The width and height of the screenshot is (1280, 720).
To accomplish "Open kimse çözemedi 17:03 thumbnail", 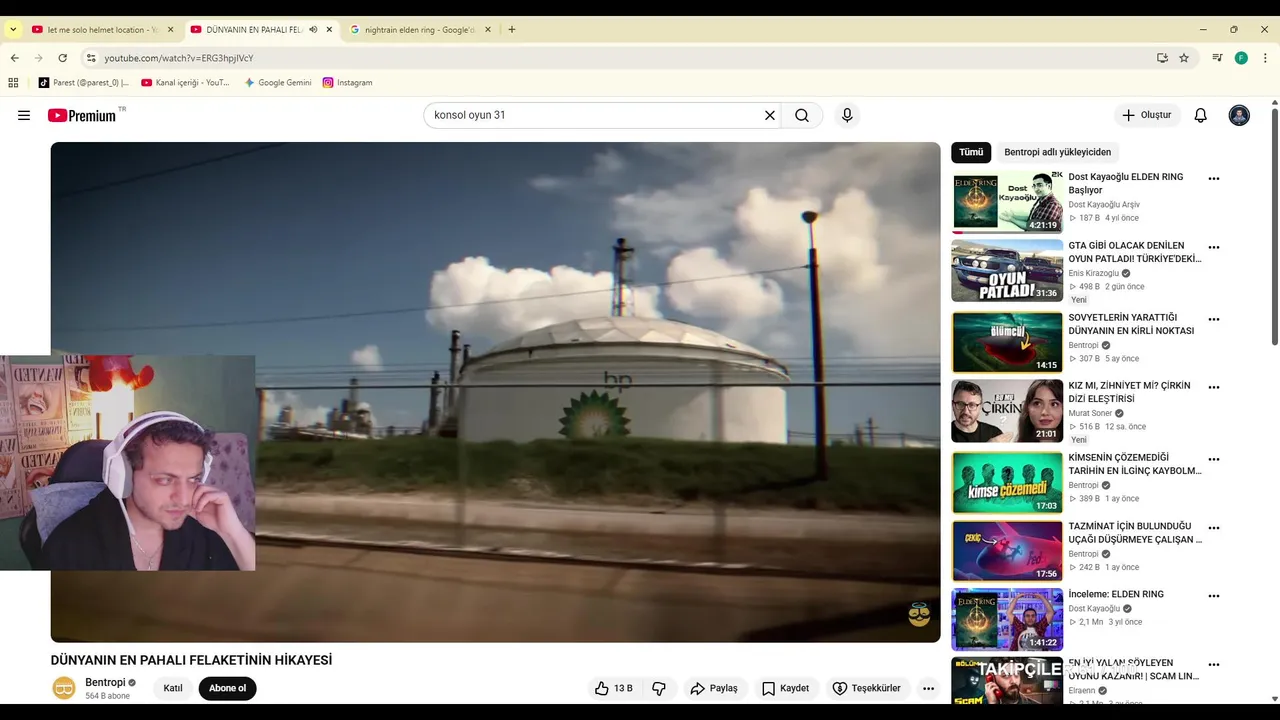I will 1007,482.
